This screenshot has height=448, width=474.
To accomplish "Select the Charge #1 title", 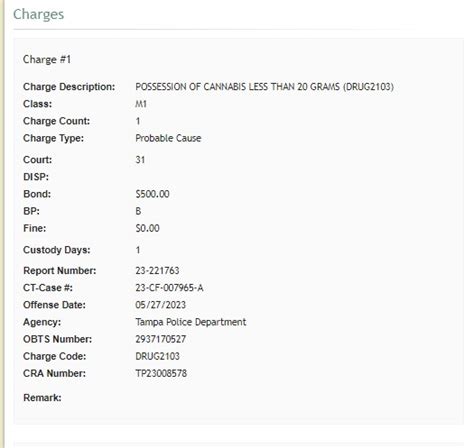I will click(x=47, y=60).
